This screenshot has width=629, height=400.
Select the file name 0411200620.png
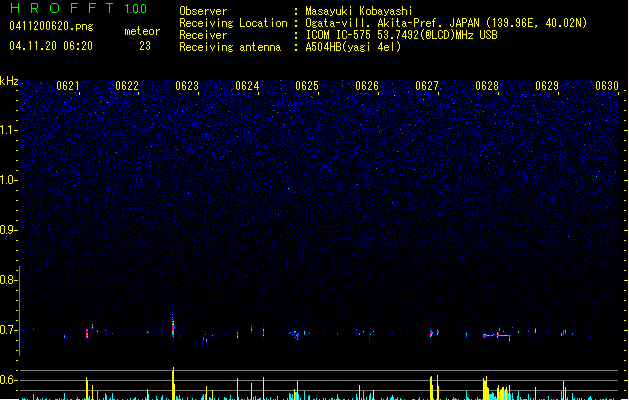(x=51, y=26)
